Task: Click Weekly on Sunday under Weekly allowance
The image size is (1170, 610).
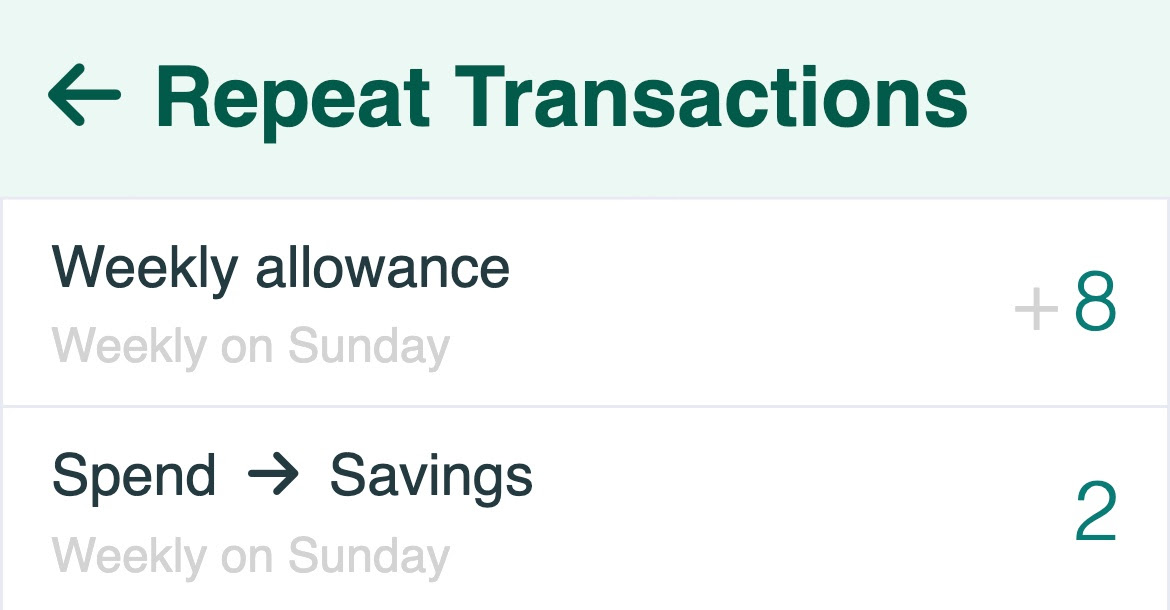Action: 250,347
